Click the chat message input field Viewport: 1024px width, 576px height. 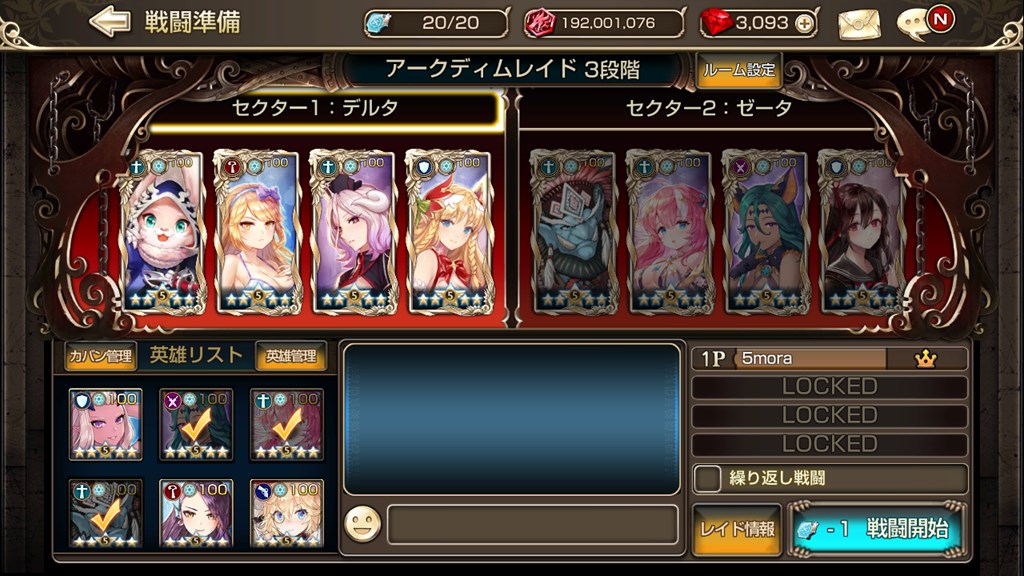point(532,524)
